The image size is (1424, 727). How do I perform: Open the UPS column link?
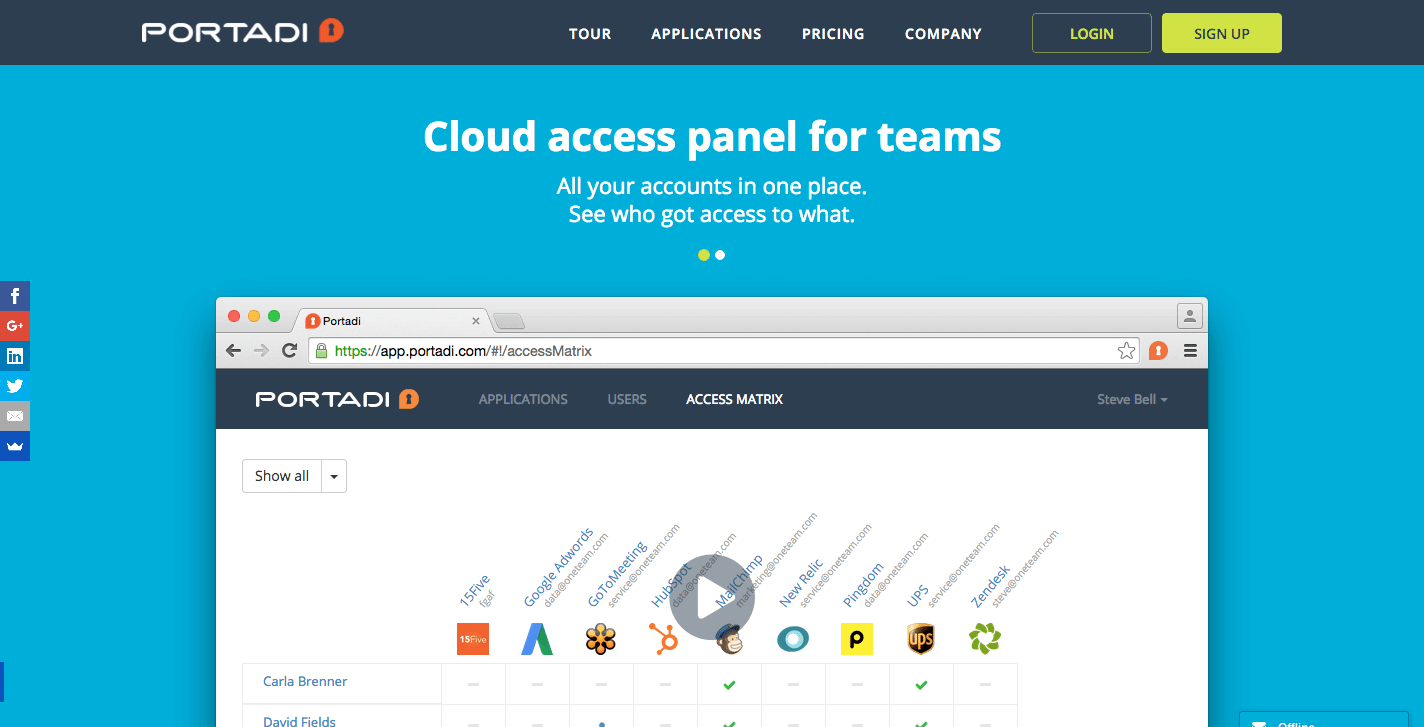(x=918, y=597)
